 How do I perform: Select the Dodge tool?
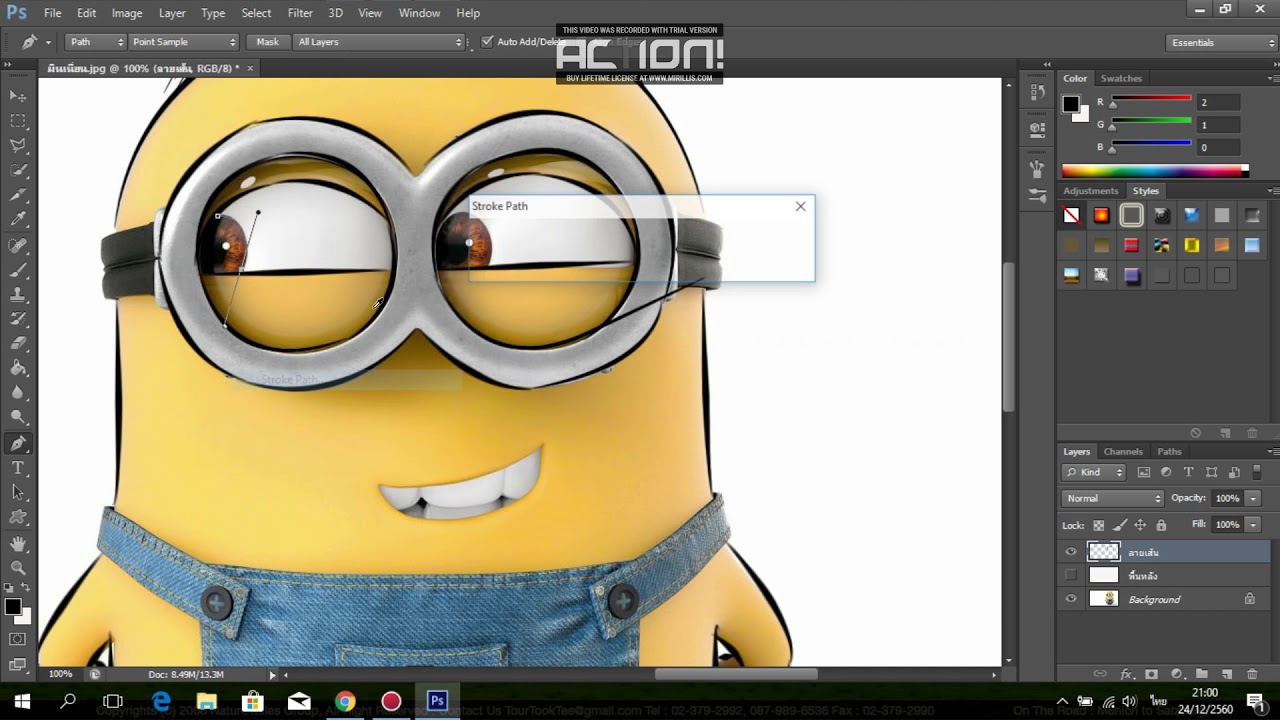[x=18, y=418]
